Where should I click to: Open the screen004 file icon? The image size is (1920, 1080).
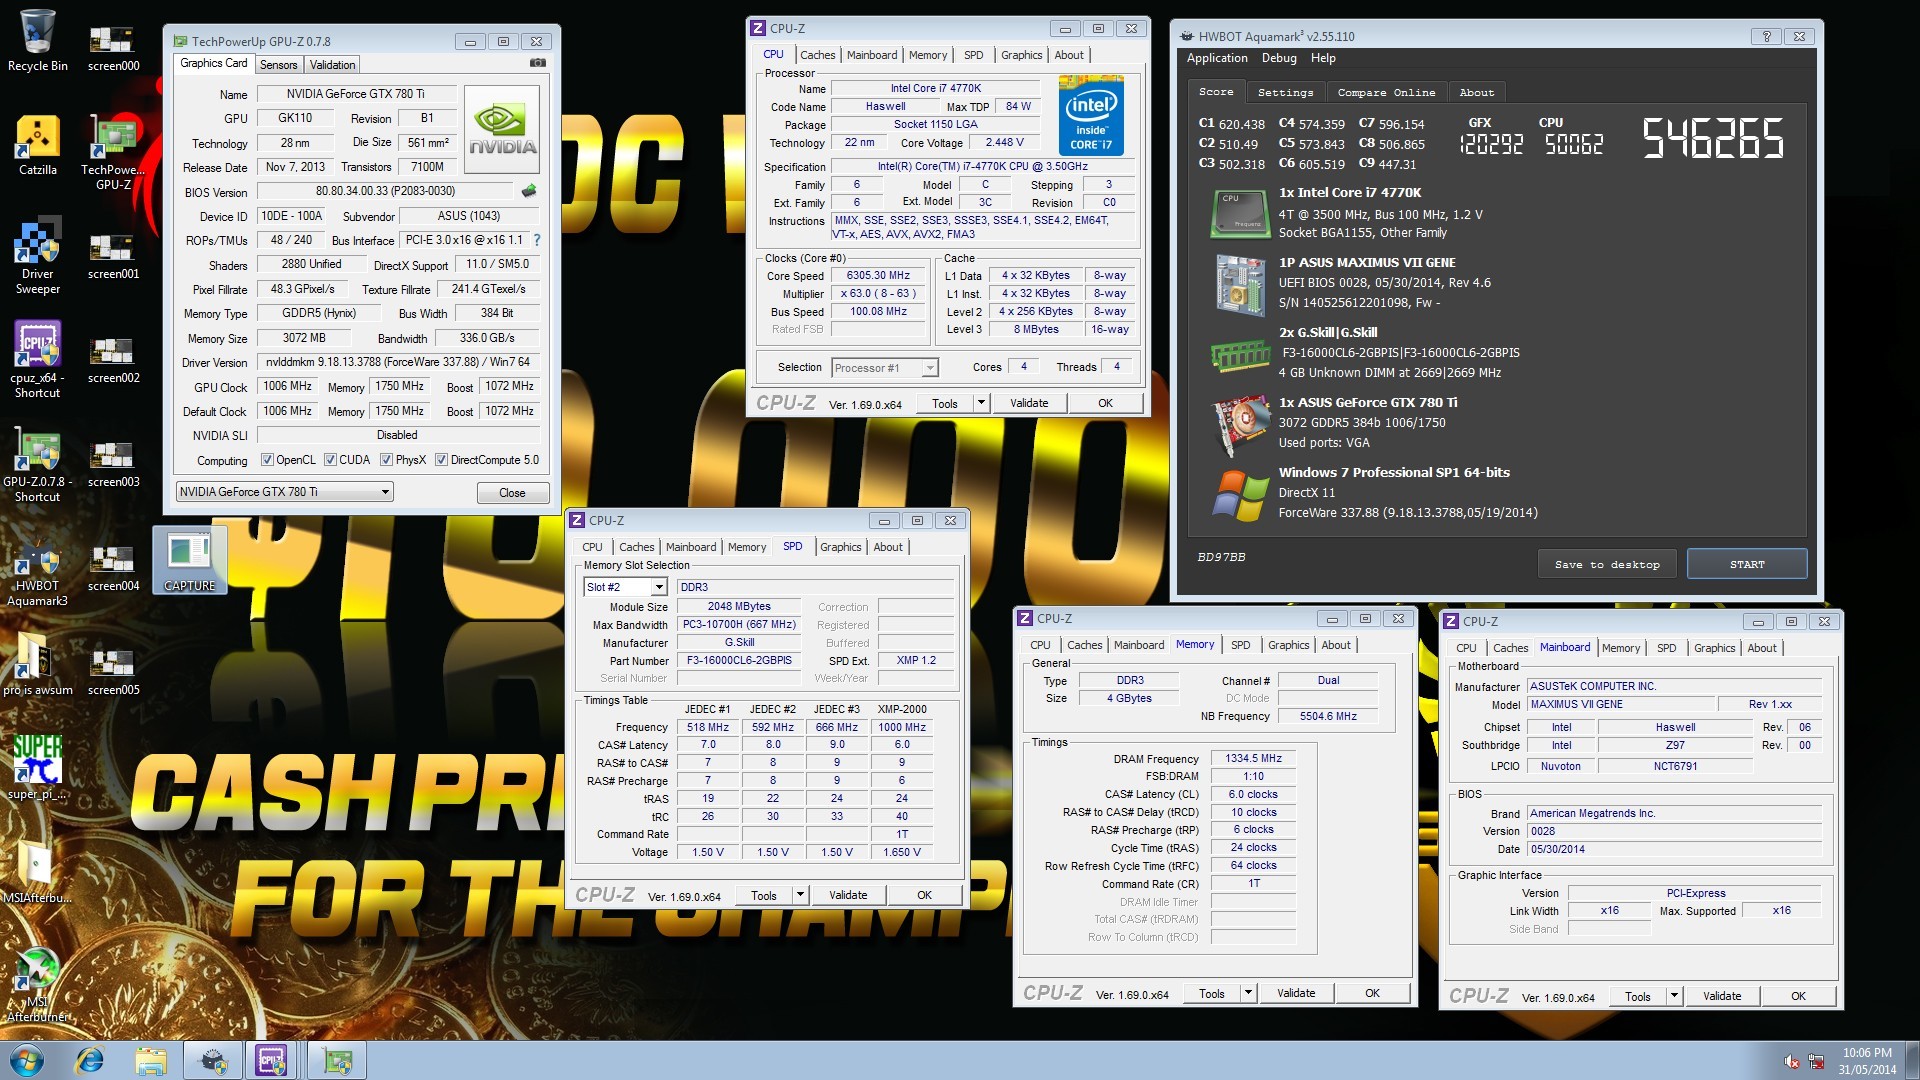pos(113,569)
